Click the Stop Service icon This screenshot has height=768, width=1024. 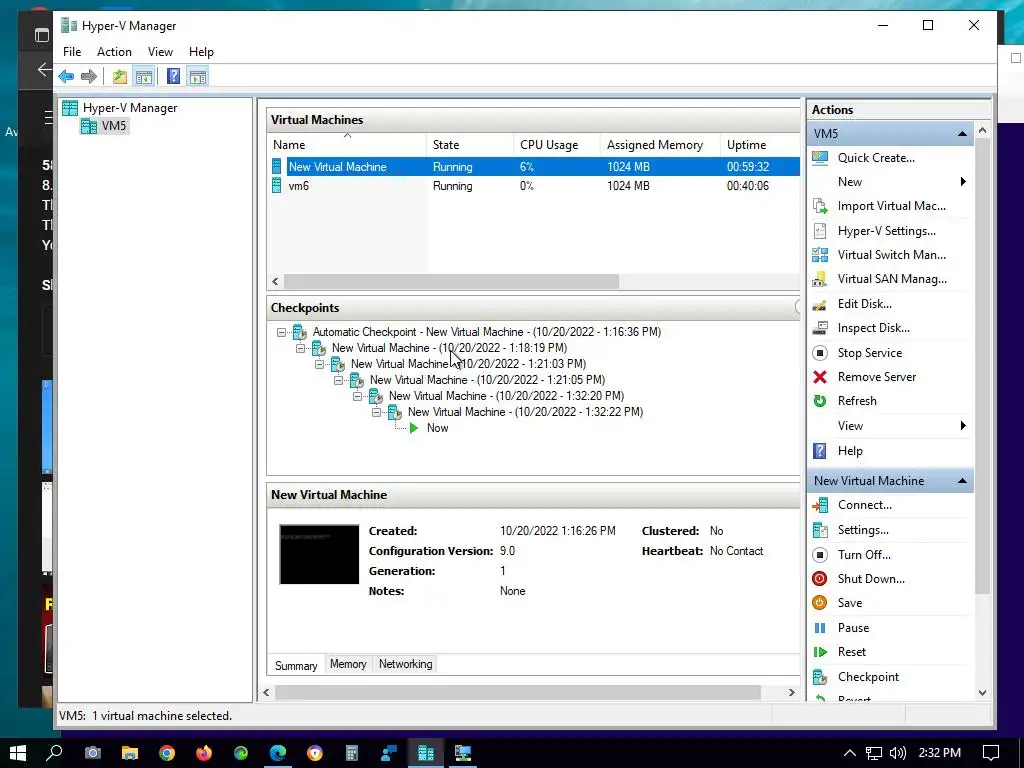(x=820, y=353)
